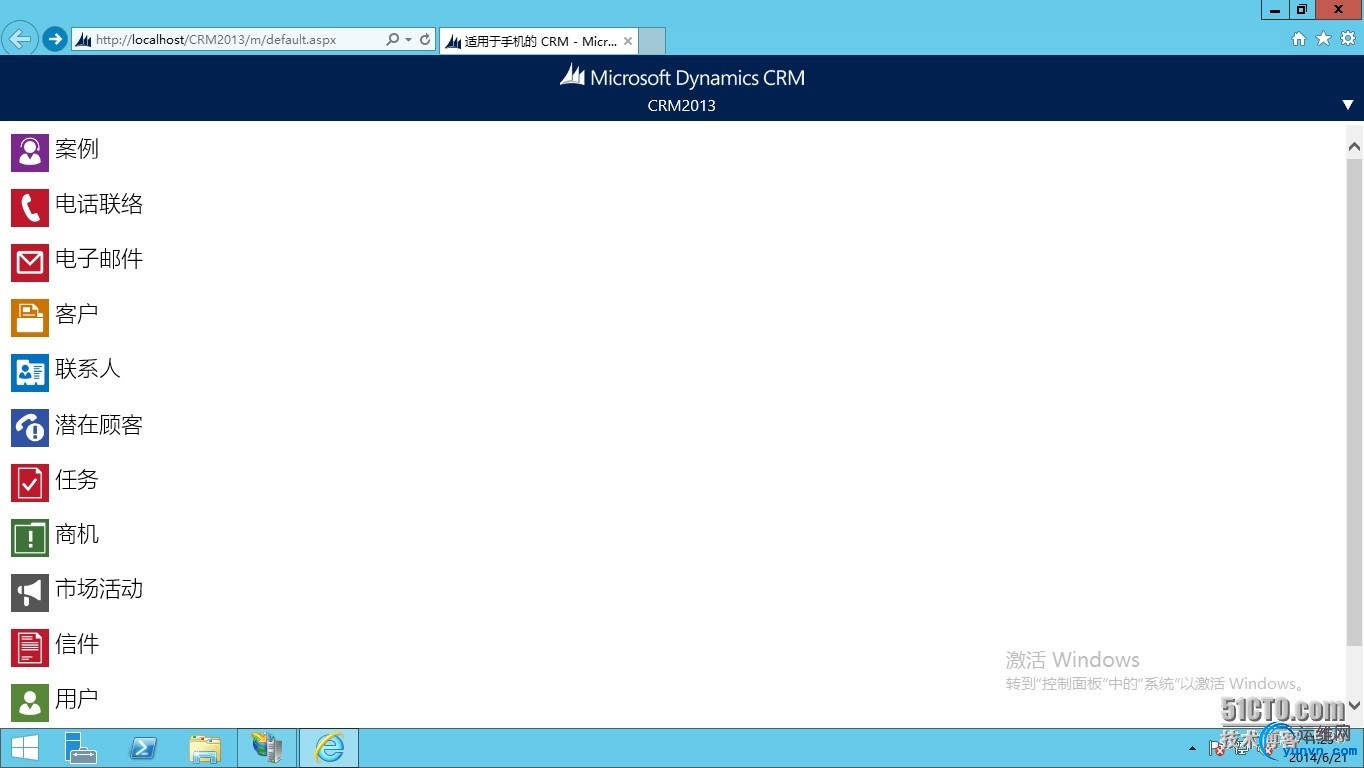1364x768 pixels.
Task: Open the taskbar app beside File Explorer
Action: pyautogui.click(x=267, y=748)
